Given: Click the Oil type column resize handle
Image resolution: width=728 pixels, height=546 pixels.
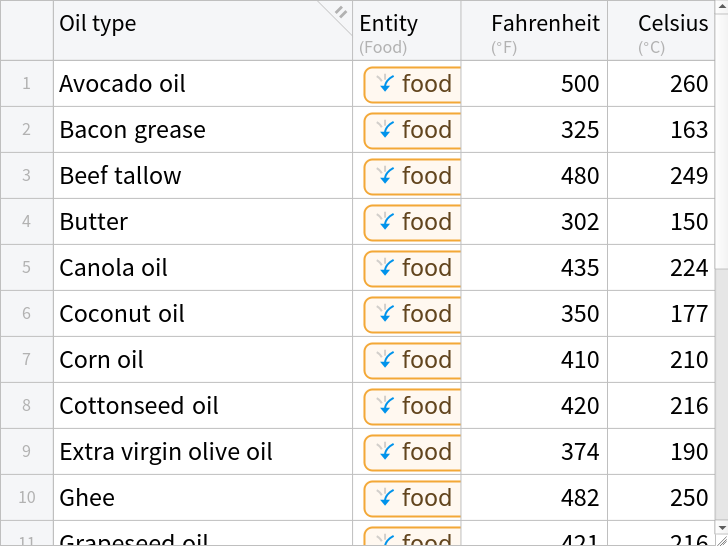Looking at the screenshot, I should pyautogui.click(x=340, y=13).
